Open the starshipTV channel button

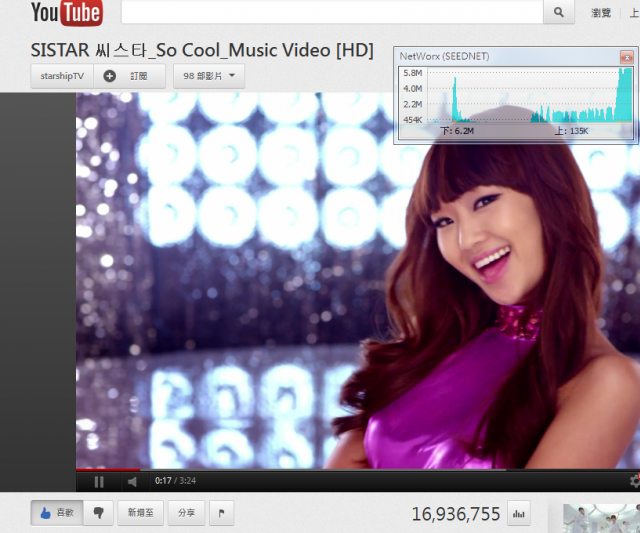tap(62, 76)
